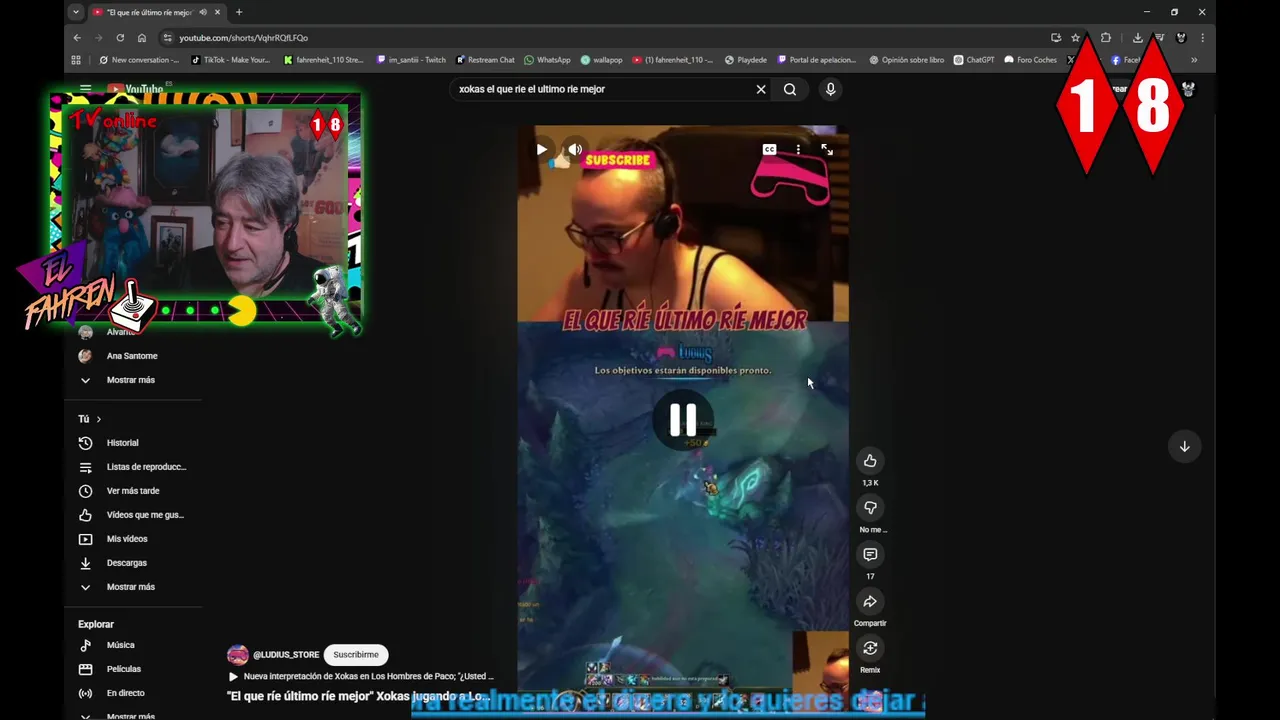Open the extensions puzzle icon
Viewport: 1280px width, 720px height.
click(x=1106, y=38)
